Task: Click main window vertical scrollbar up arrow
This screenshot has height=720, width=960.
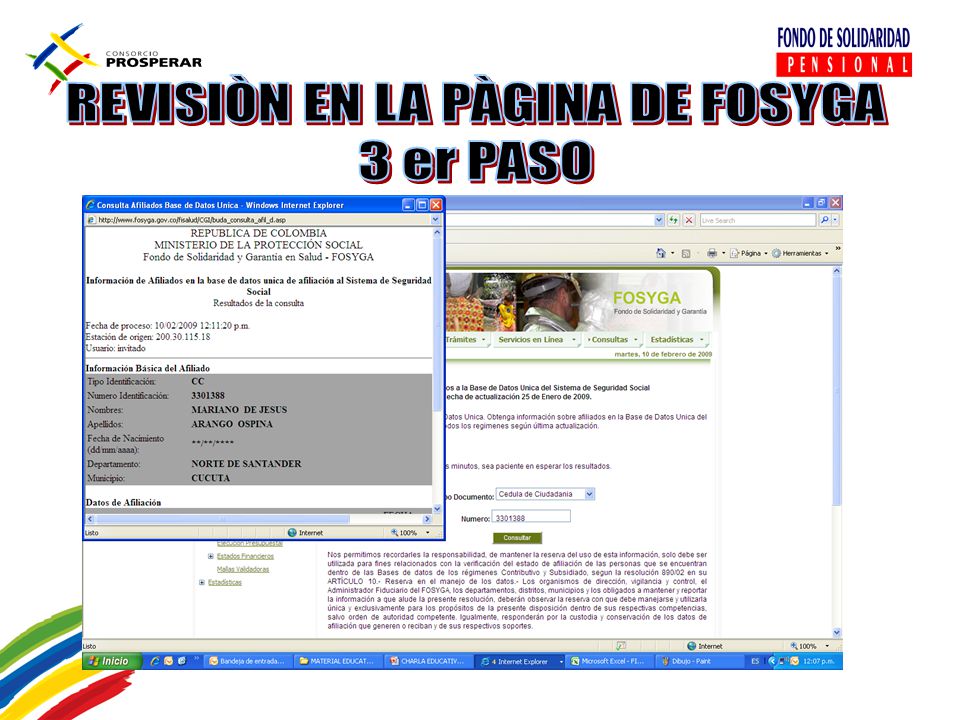Action: (837, 271)
